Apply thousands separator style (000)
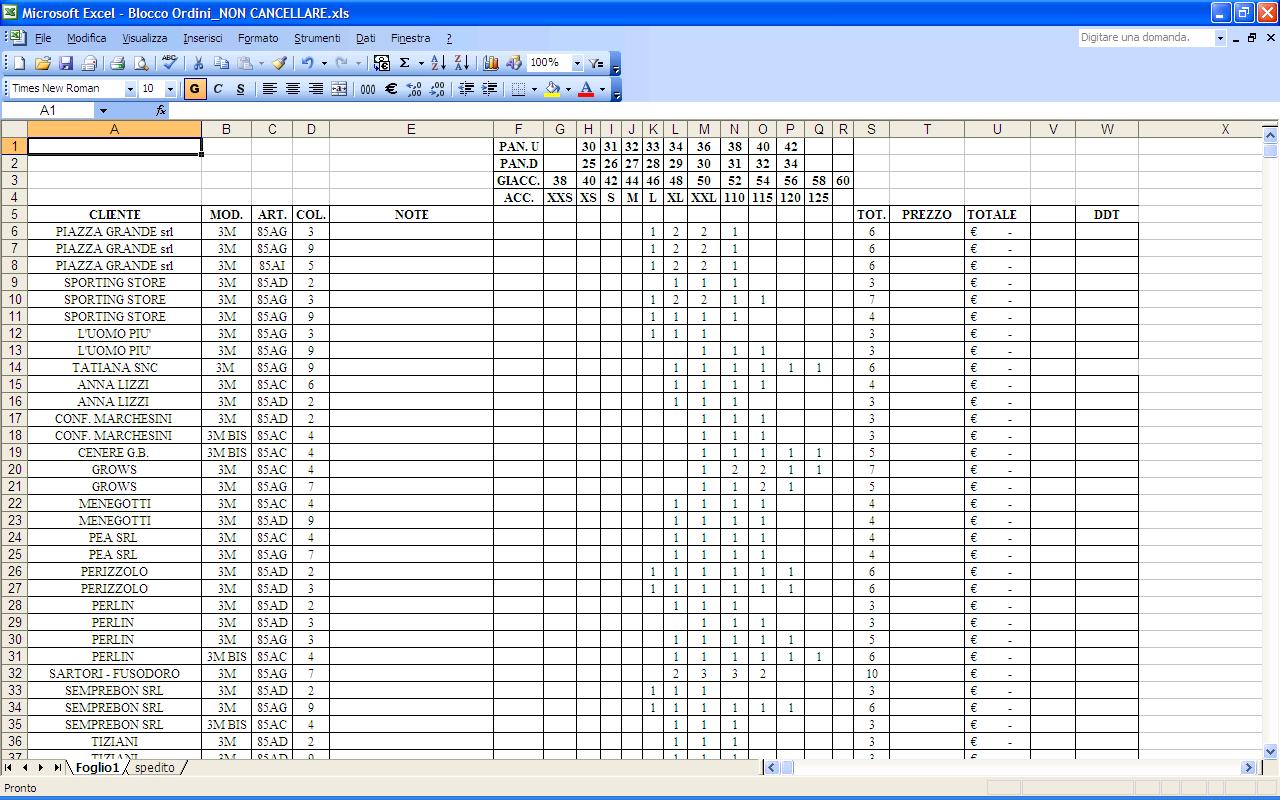The image size is (1280, 800). [x=368, y=89]
